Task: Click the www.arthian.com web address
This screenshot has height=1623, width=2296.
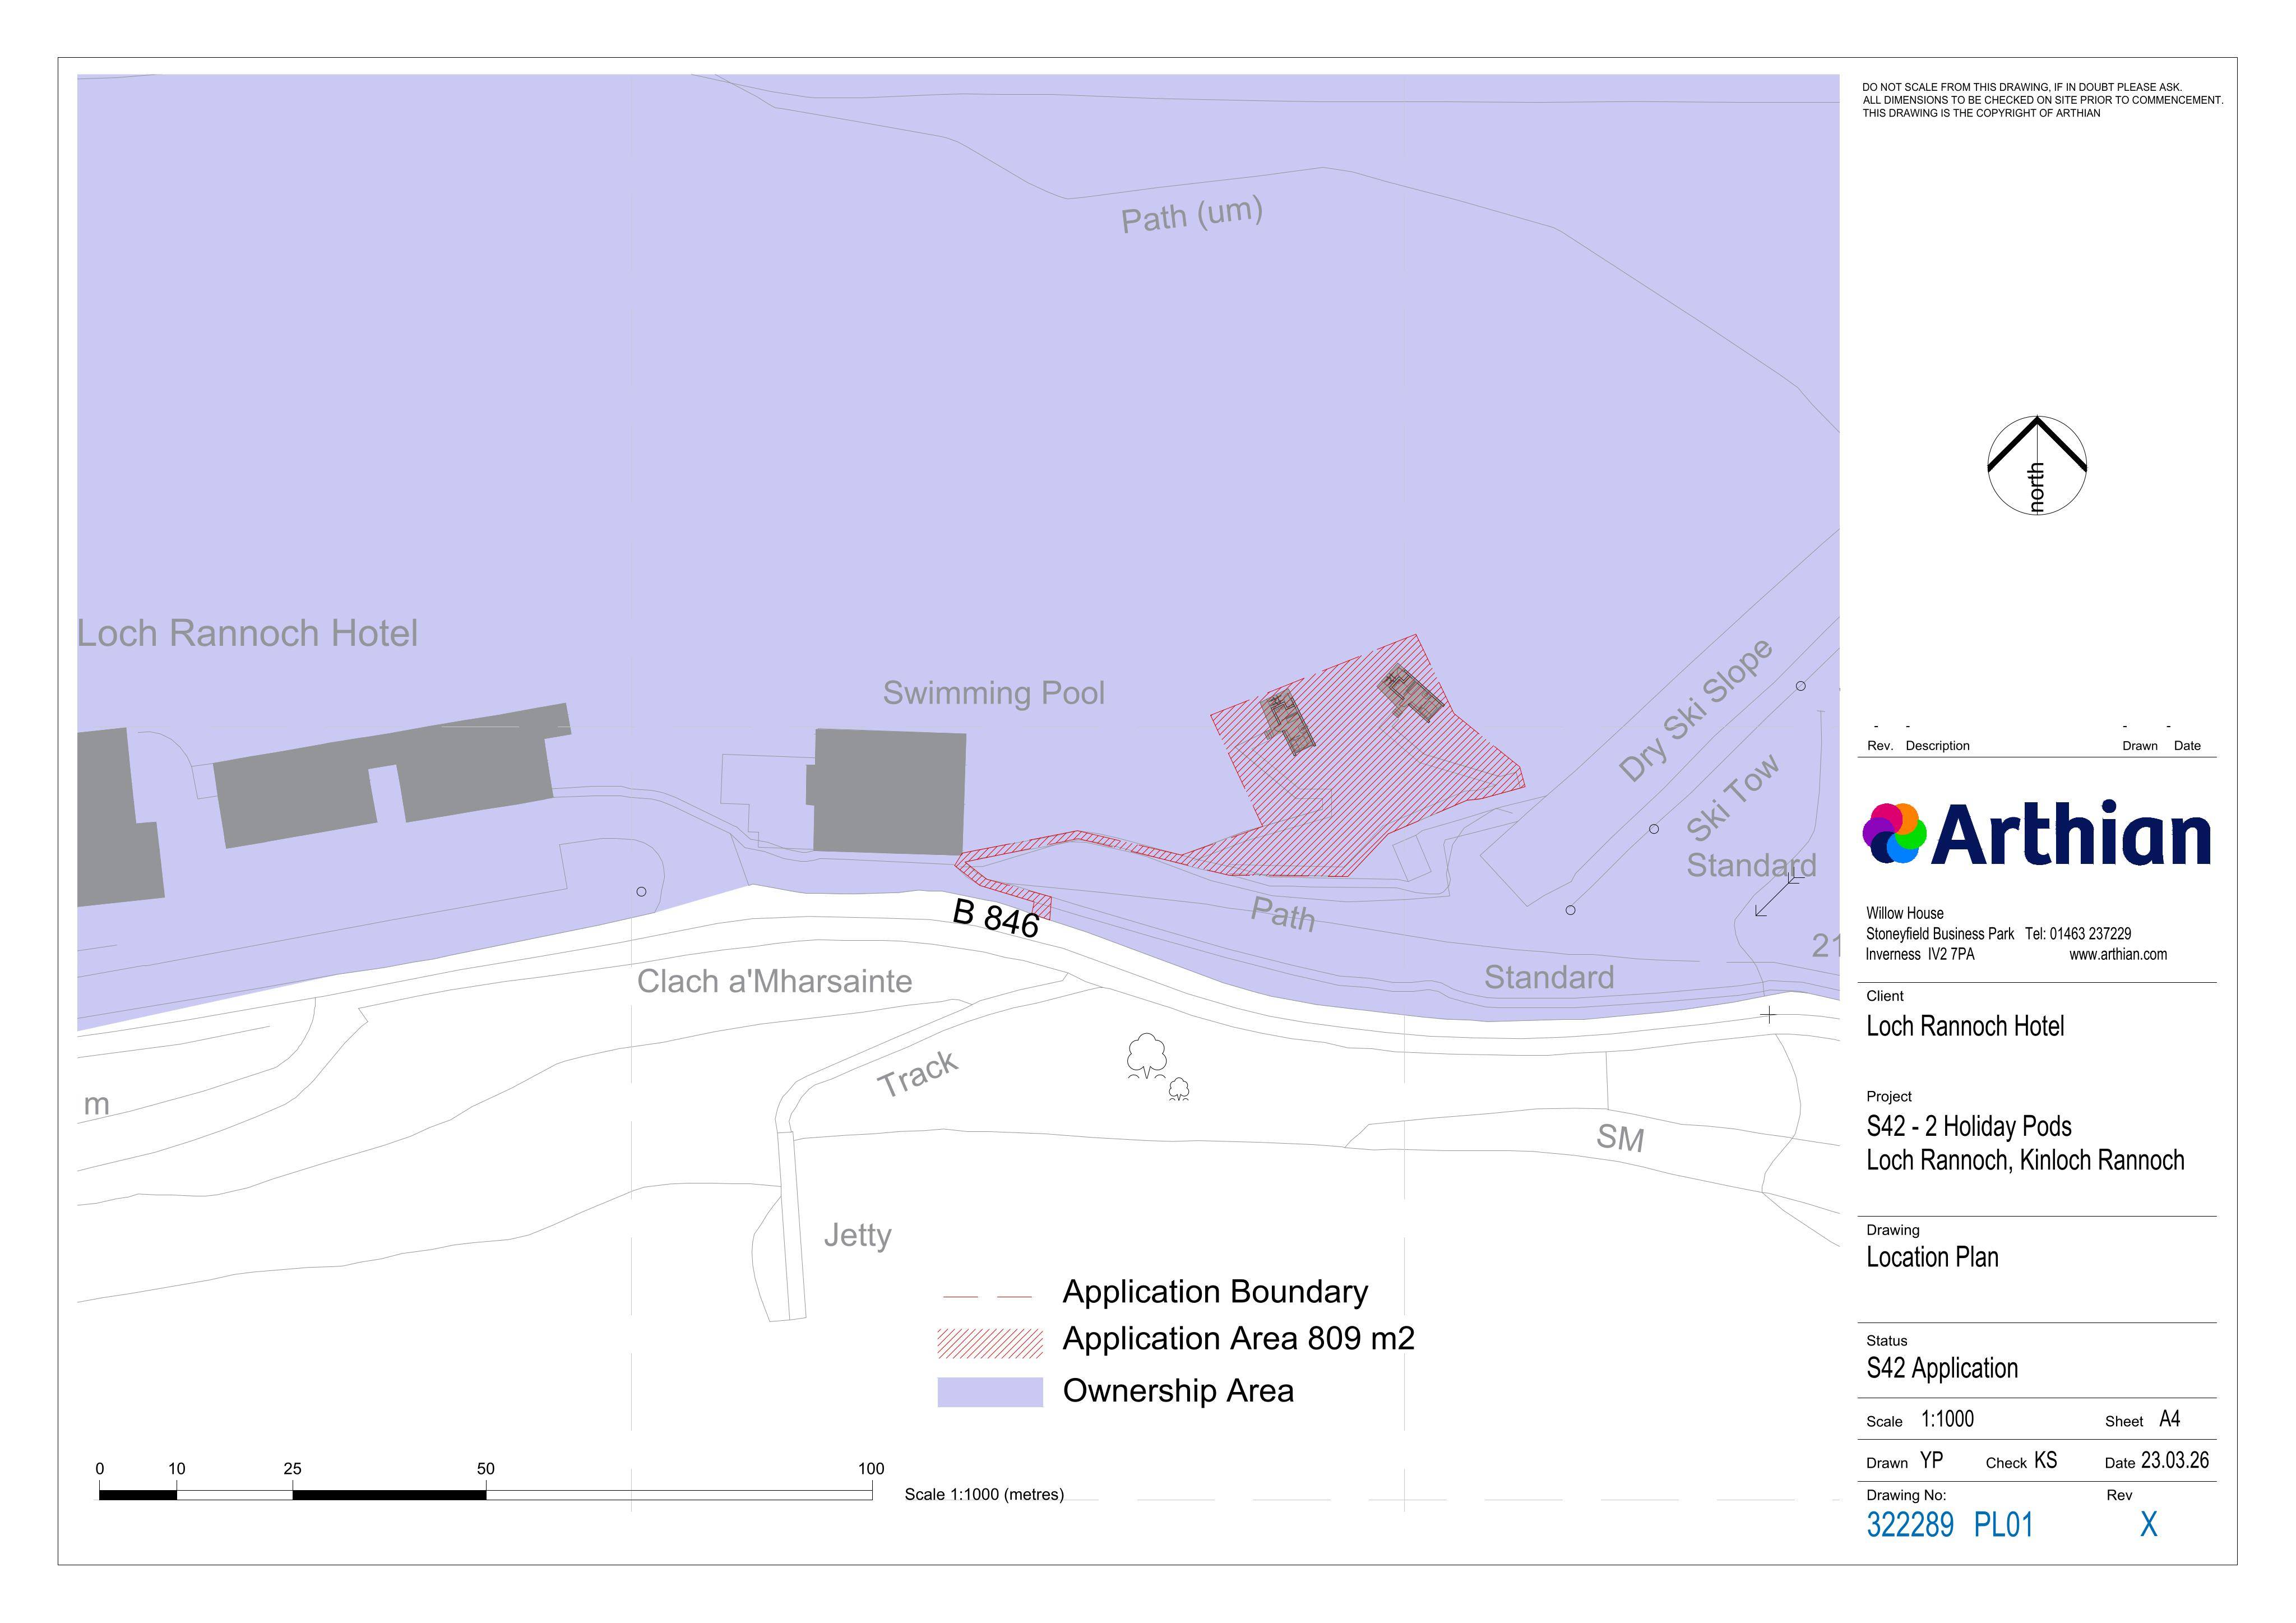Action: 2118,954
